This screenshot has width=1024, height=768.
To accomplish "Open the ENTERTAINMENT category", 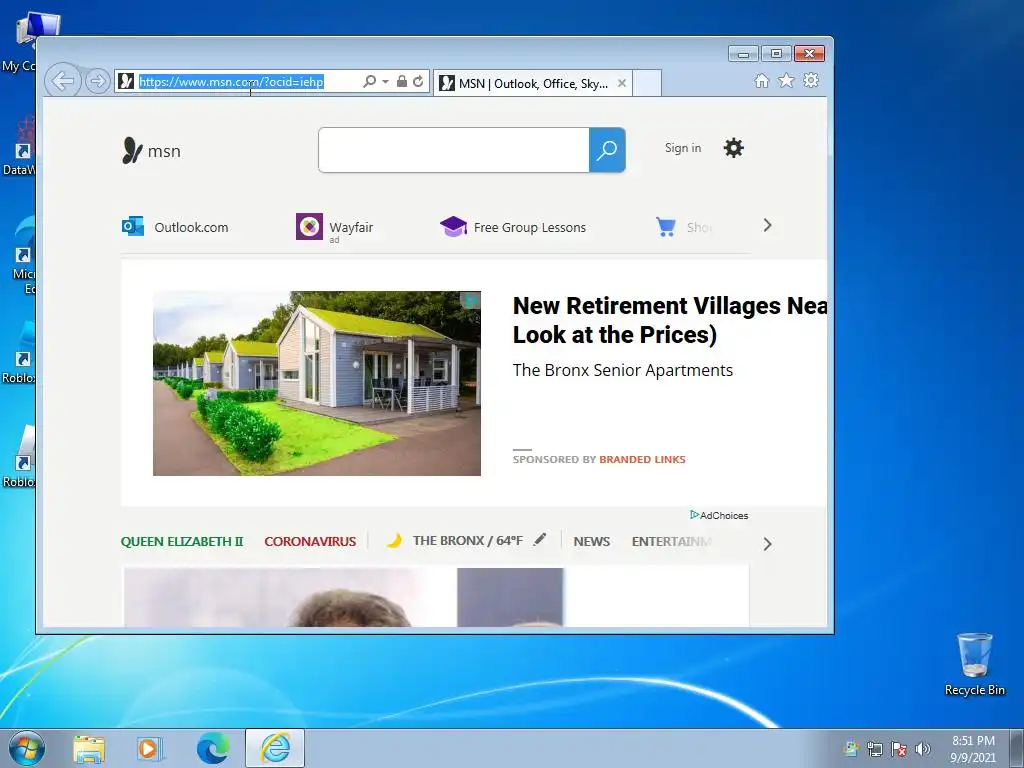I will tap(672, 541).
